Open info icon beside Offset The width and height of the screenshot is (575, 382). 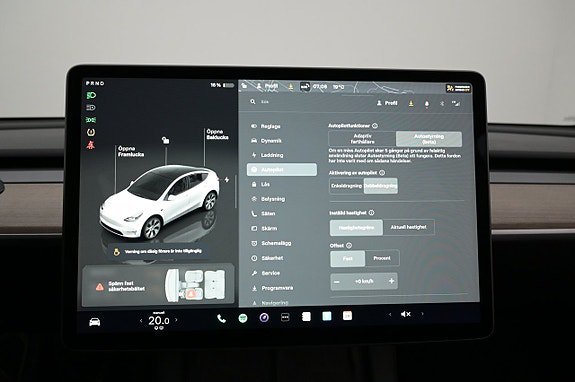pyautogui.click(x=349, y=246)
